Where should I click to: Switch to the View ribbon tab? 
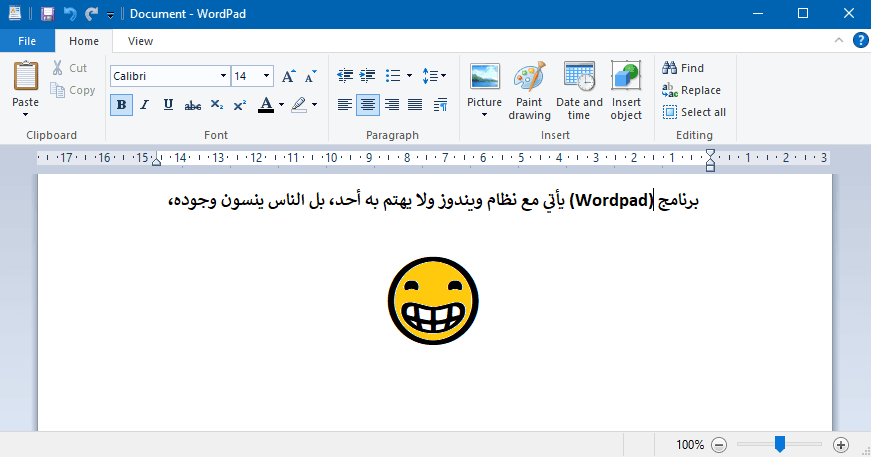point(140,41)
